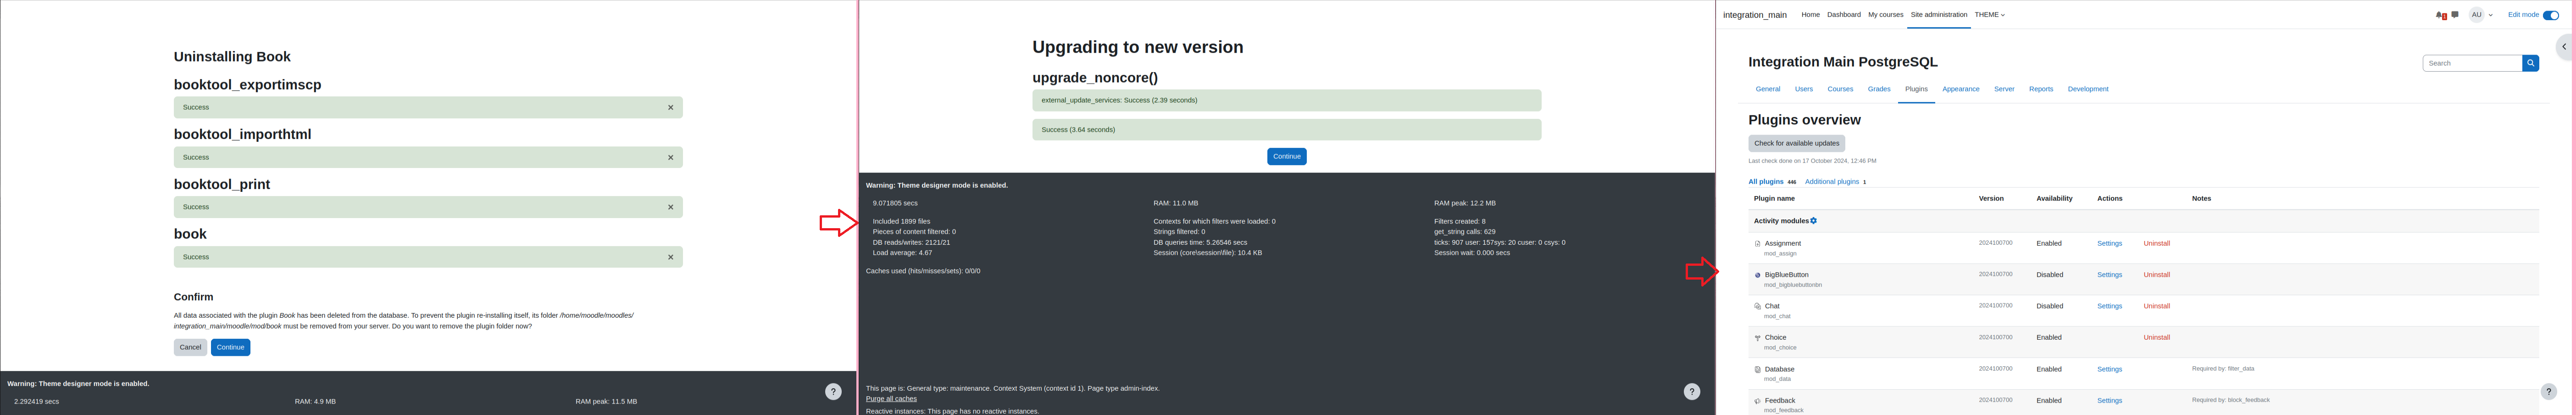Open My courses in the top navigation
Screen dimensions: 2576x415
point(1885,15)
